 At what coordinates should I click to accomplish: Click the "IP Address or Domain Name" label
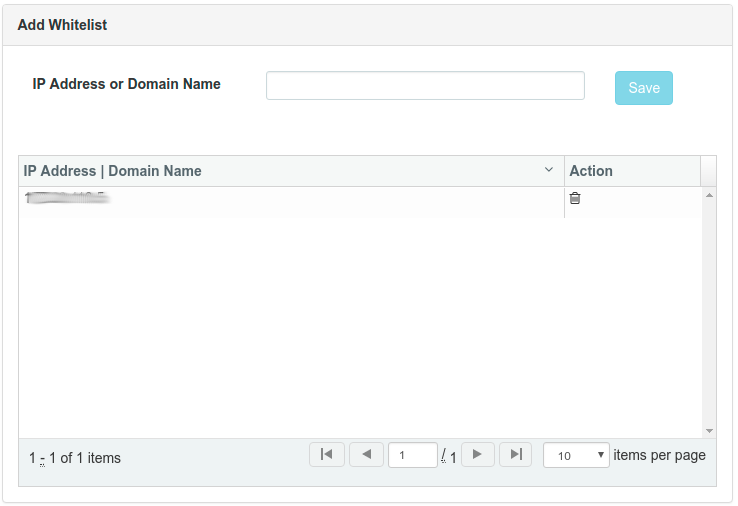(127, 84)
